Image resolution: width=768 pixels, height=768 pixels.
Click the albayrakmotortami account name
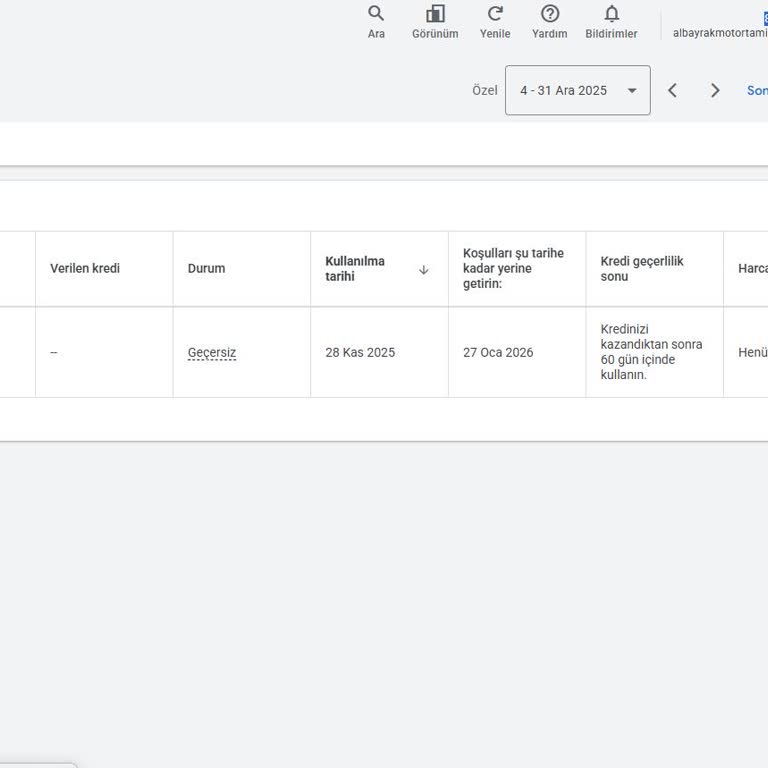[720, 33]
